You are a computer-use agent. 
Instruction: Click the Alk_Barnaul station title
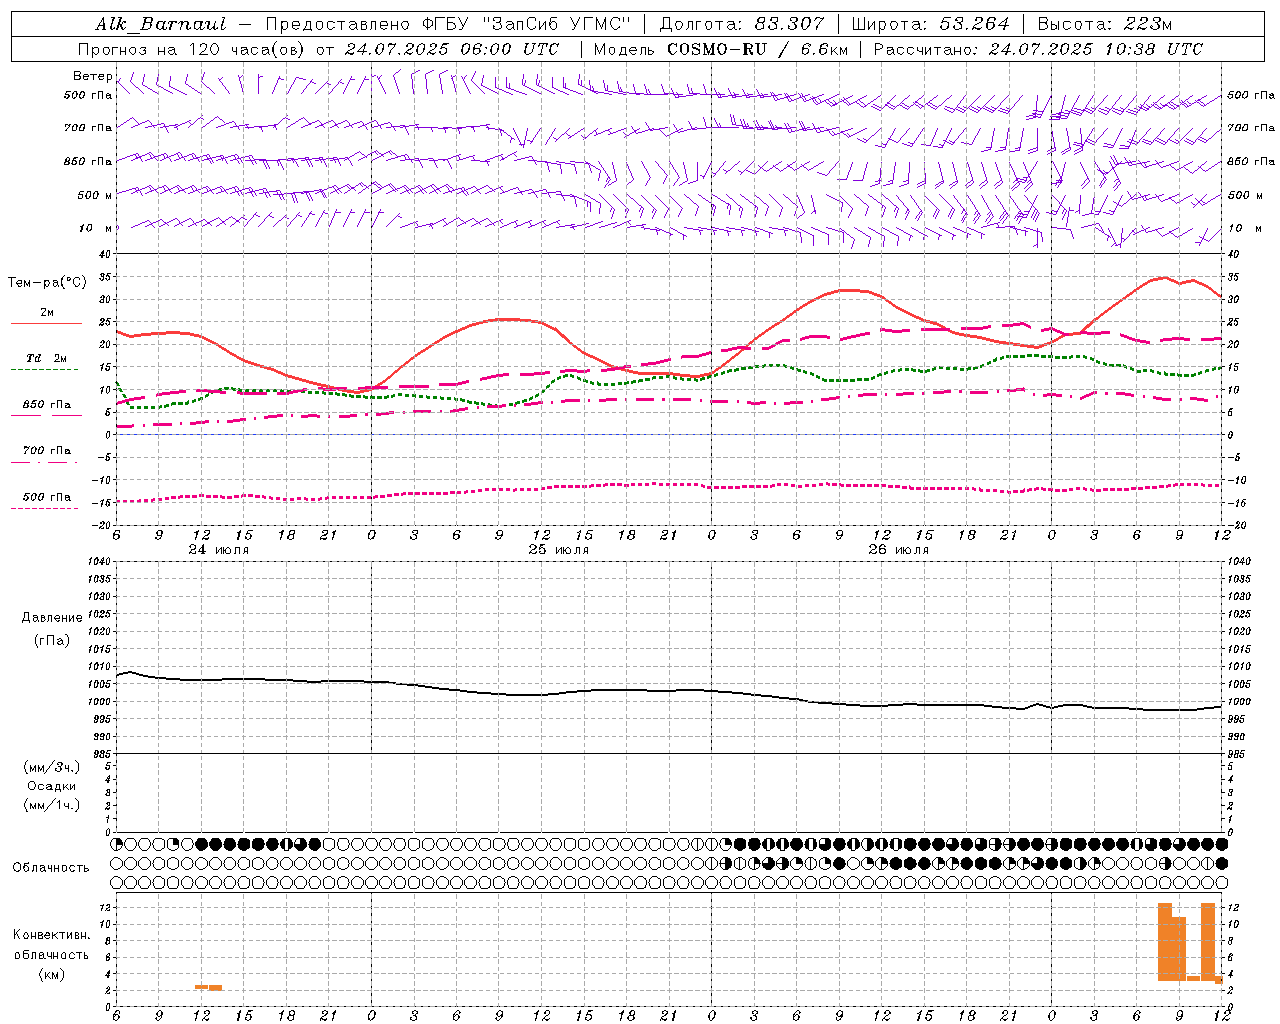161,24
